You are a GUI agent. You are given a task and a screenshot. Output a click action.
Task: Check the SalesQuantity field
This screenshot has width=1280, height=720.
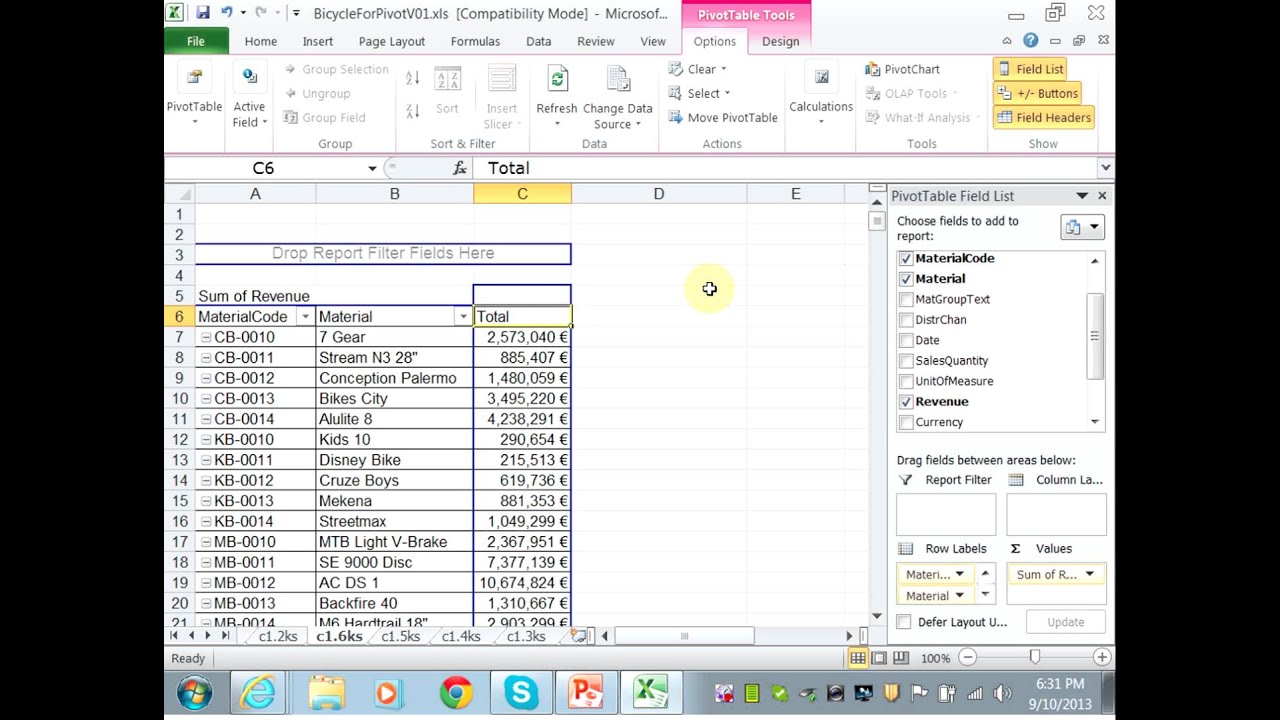point(906,361)
